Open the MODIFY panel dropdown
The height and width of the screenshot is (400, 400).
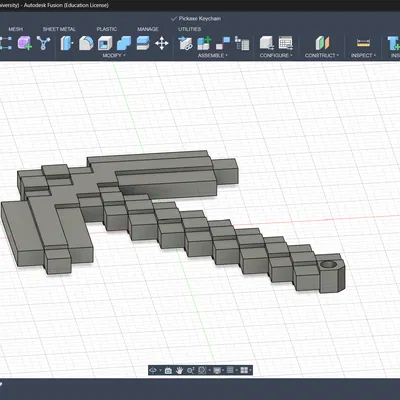[114, 55]
